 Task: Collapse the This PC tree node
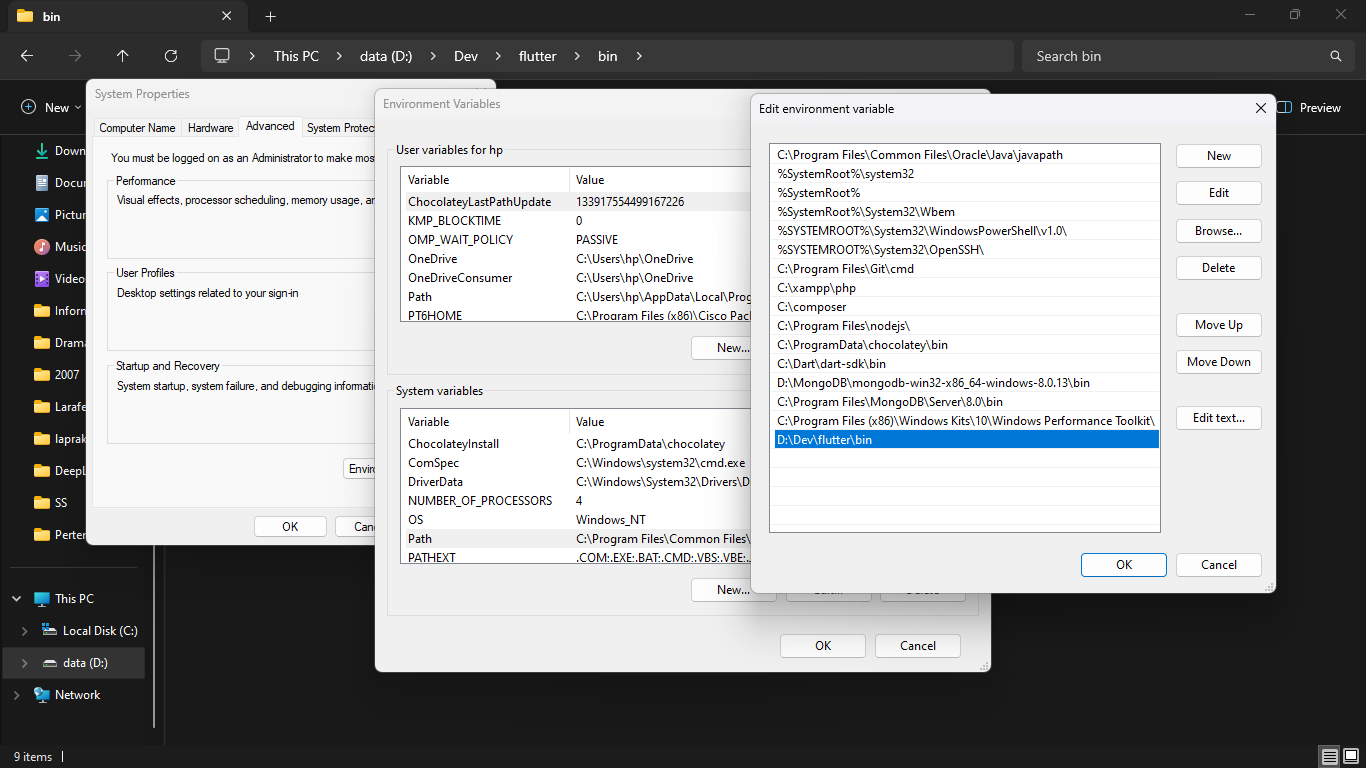point(16,599)
